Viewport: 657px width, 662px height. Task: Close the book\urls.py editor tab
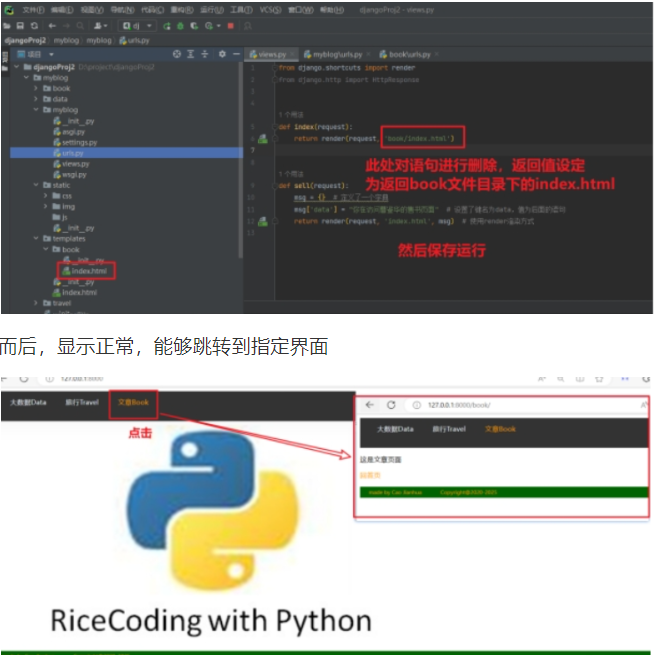click(436, 54)
